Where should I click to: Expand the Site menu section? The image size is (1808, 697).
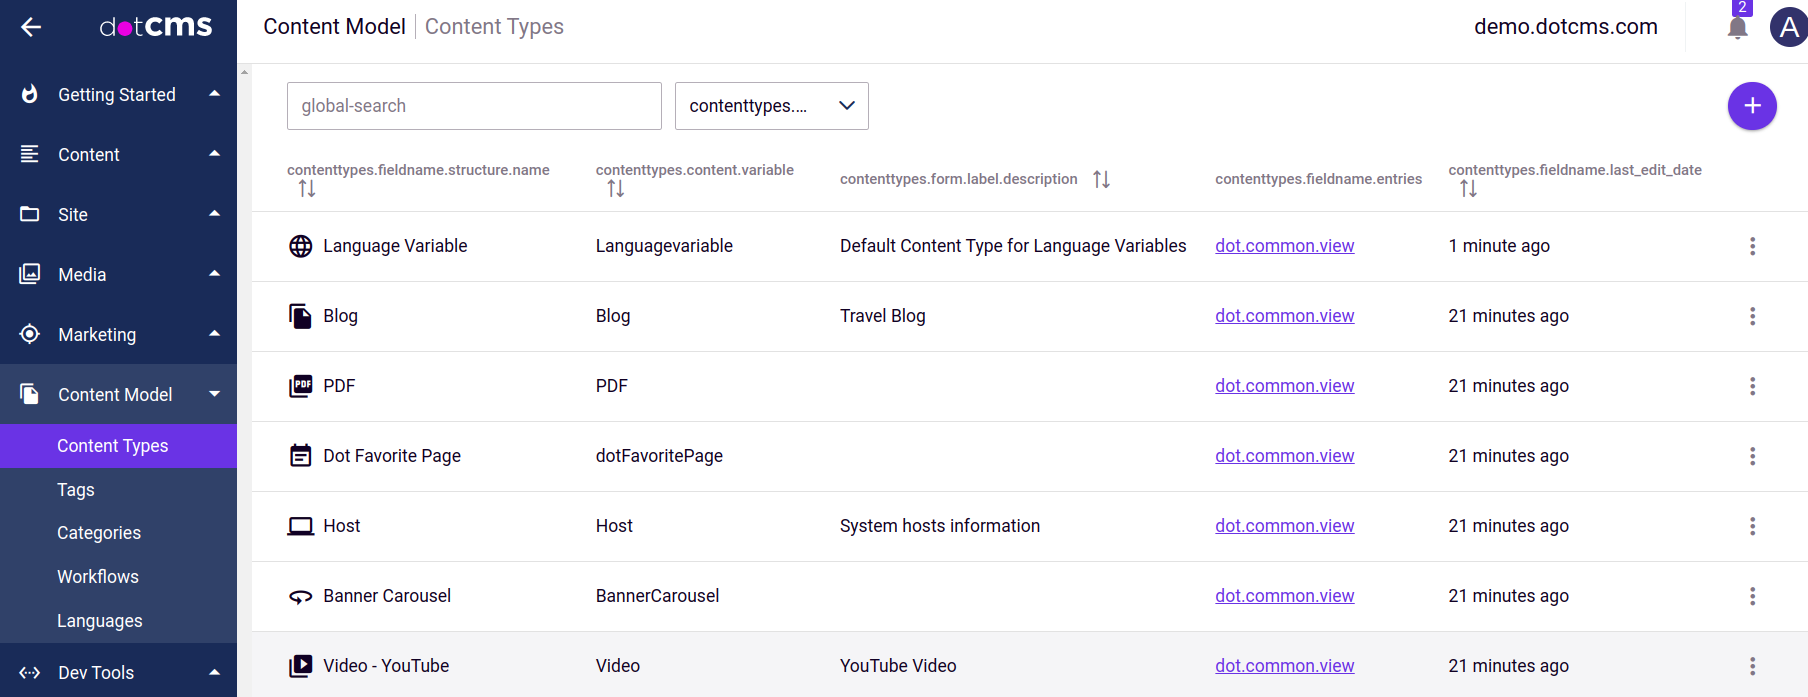click(x=214, y=214)
